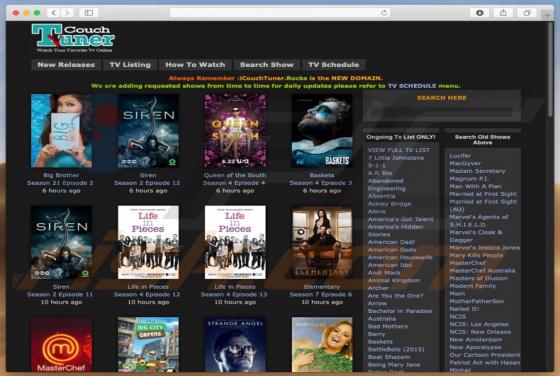Open the Siren Episode 12 poster
The height and width of the screenshot is (376, 560).
point(148,131)
